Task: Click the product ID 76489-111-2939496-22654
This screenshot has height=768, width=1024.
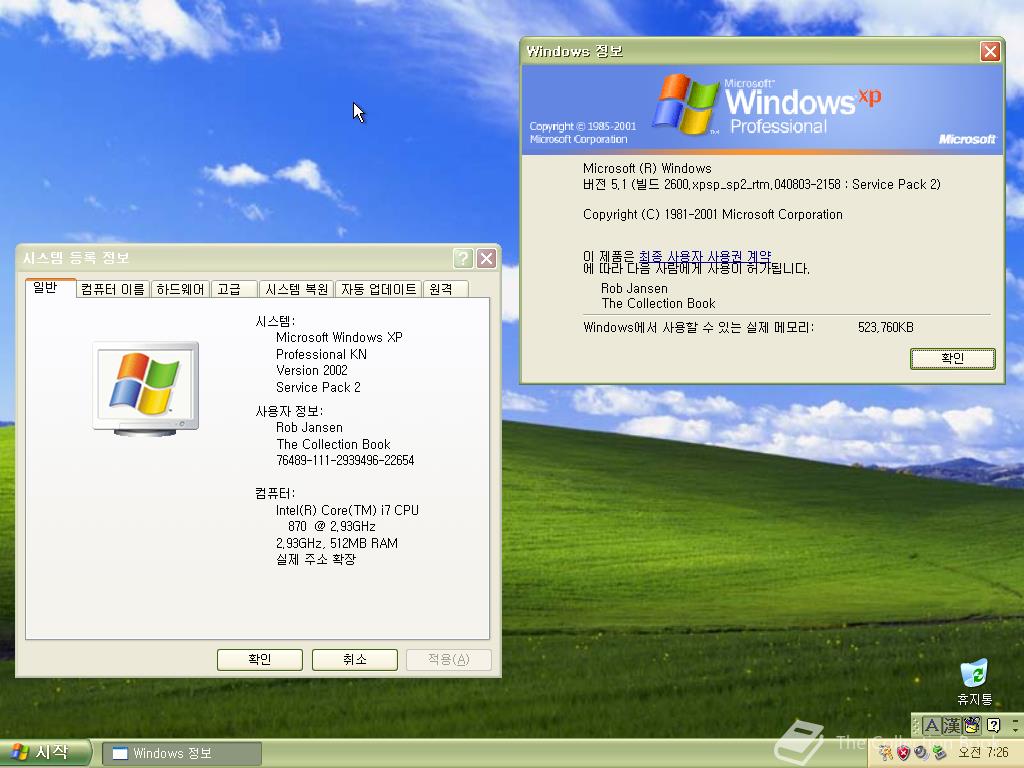Action: tap(345, 460)
